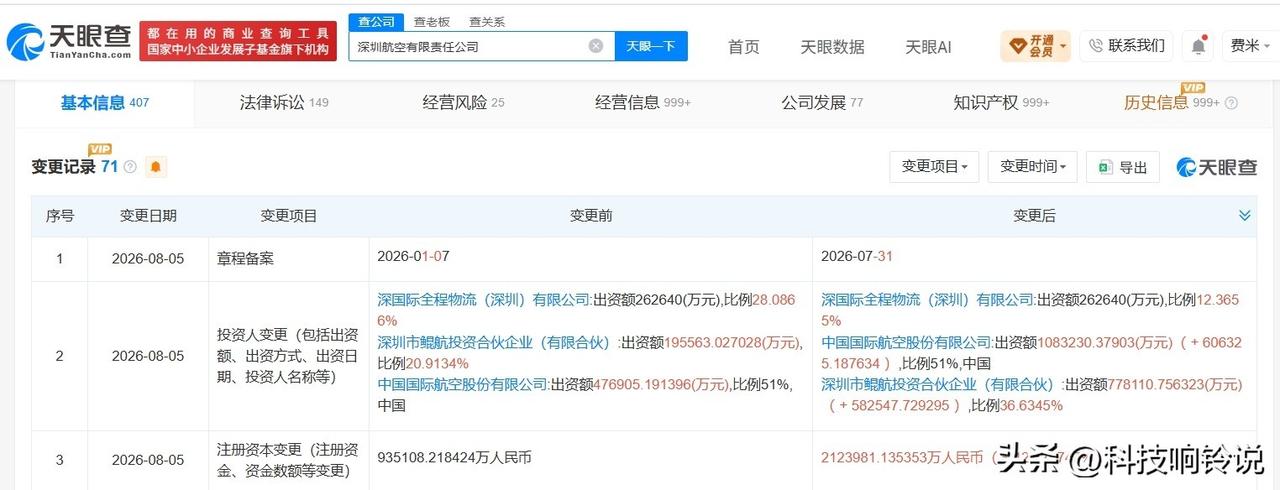The width and height of the screenshot is (1280, 490).
Task: Click the Excel icon on the 导出 button
Action: point(1106,167)
